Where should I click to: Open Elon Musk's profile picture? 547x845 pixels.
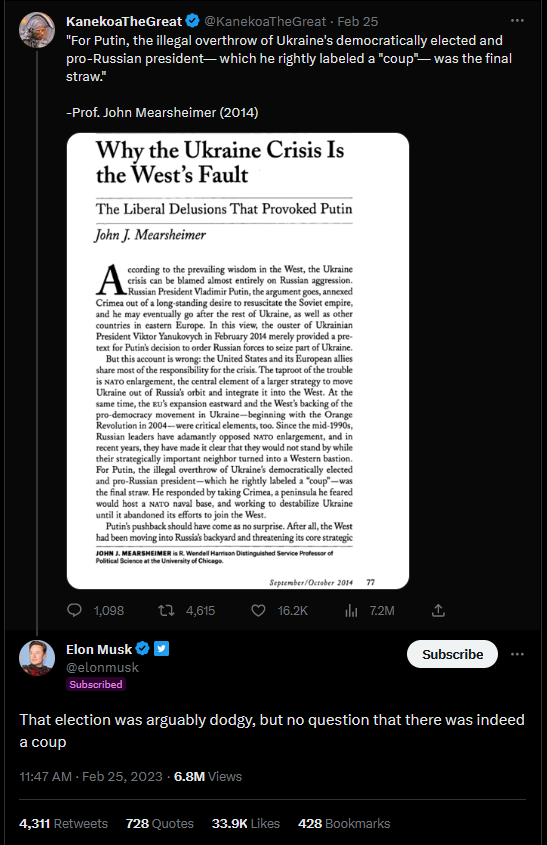[37, 657]
